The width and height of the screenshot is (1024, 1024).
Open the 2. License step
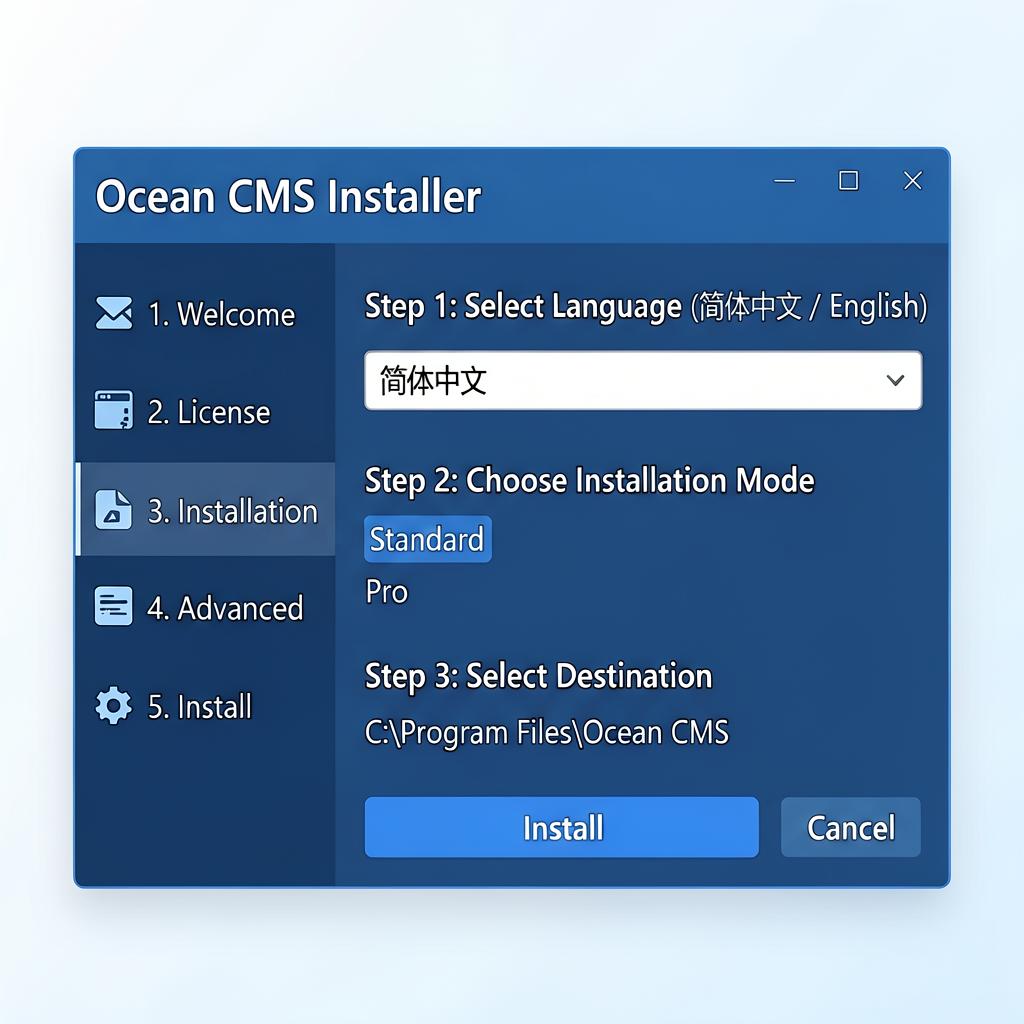pyautogui.click(x=205, y=411)
